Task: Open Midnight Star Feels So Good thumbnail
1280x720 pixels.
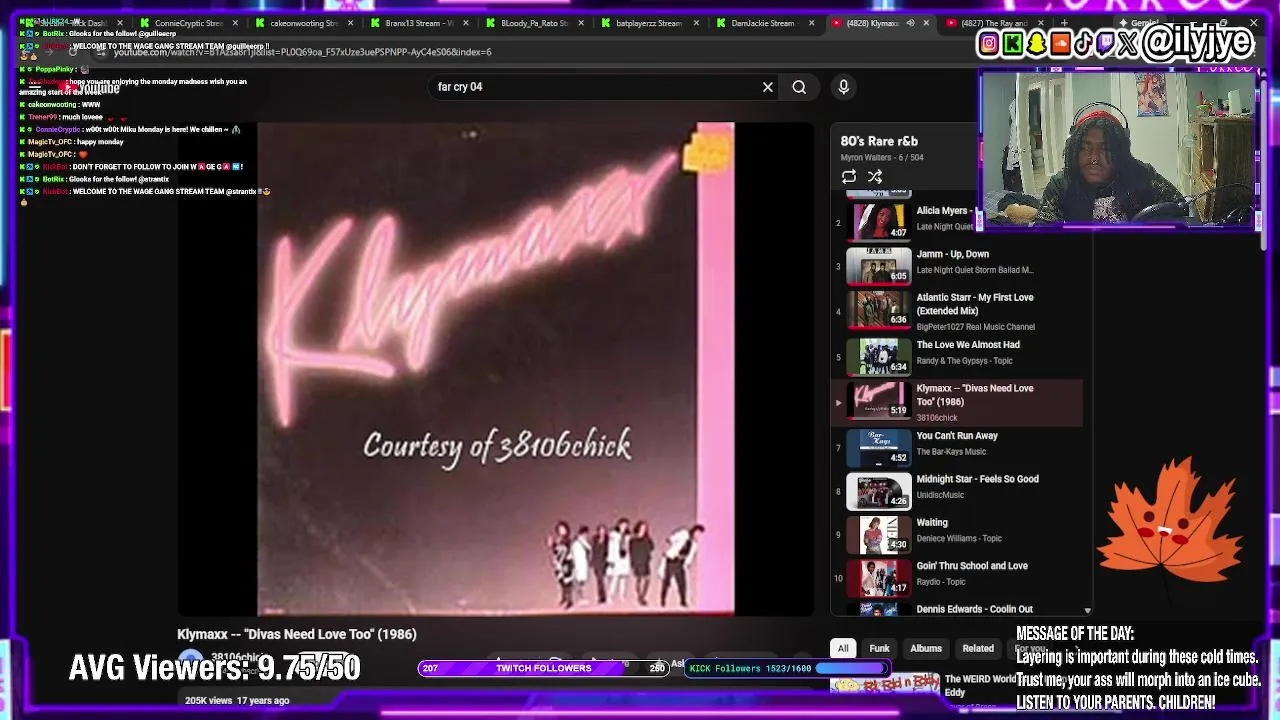Action: [x=879, y=491]
